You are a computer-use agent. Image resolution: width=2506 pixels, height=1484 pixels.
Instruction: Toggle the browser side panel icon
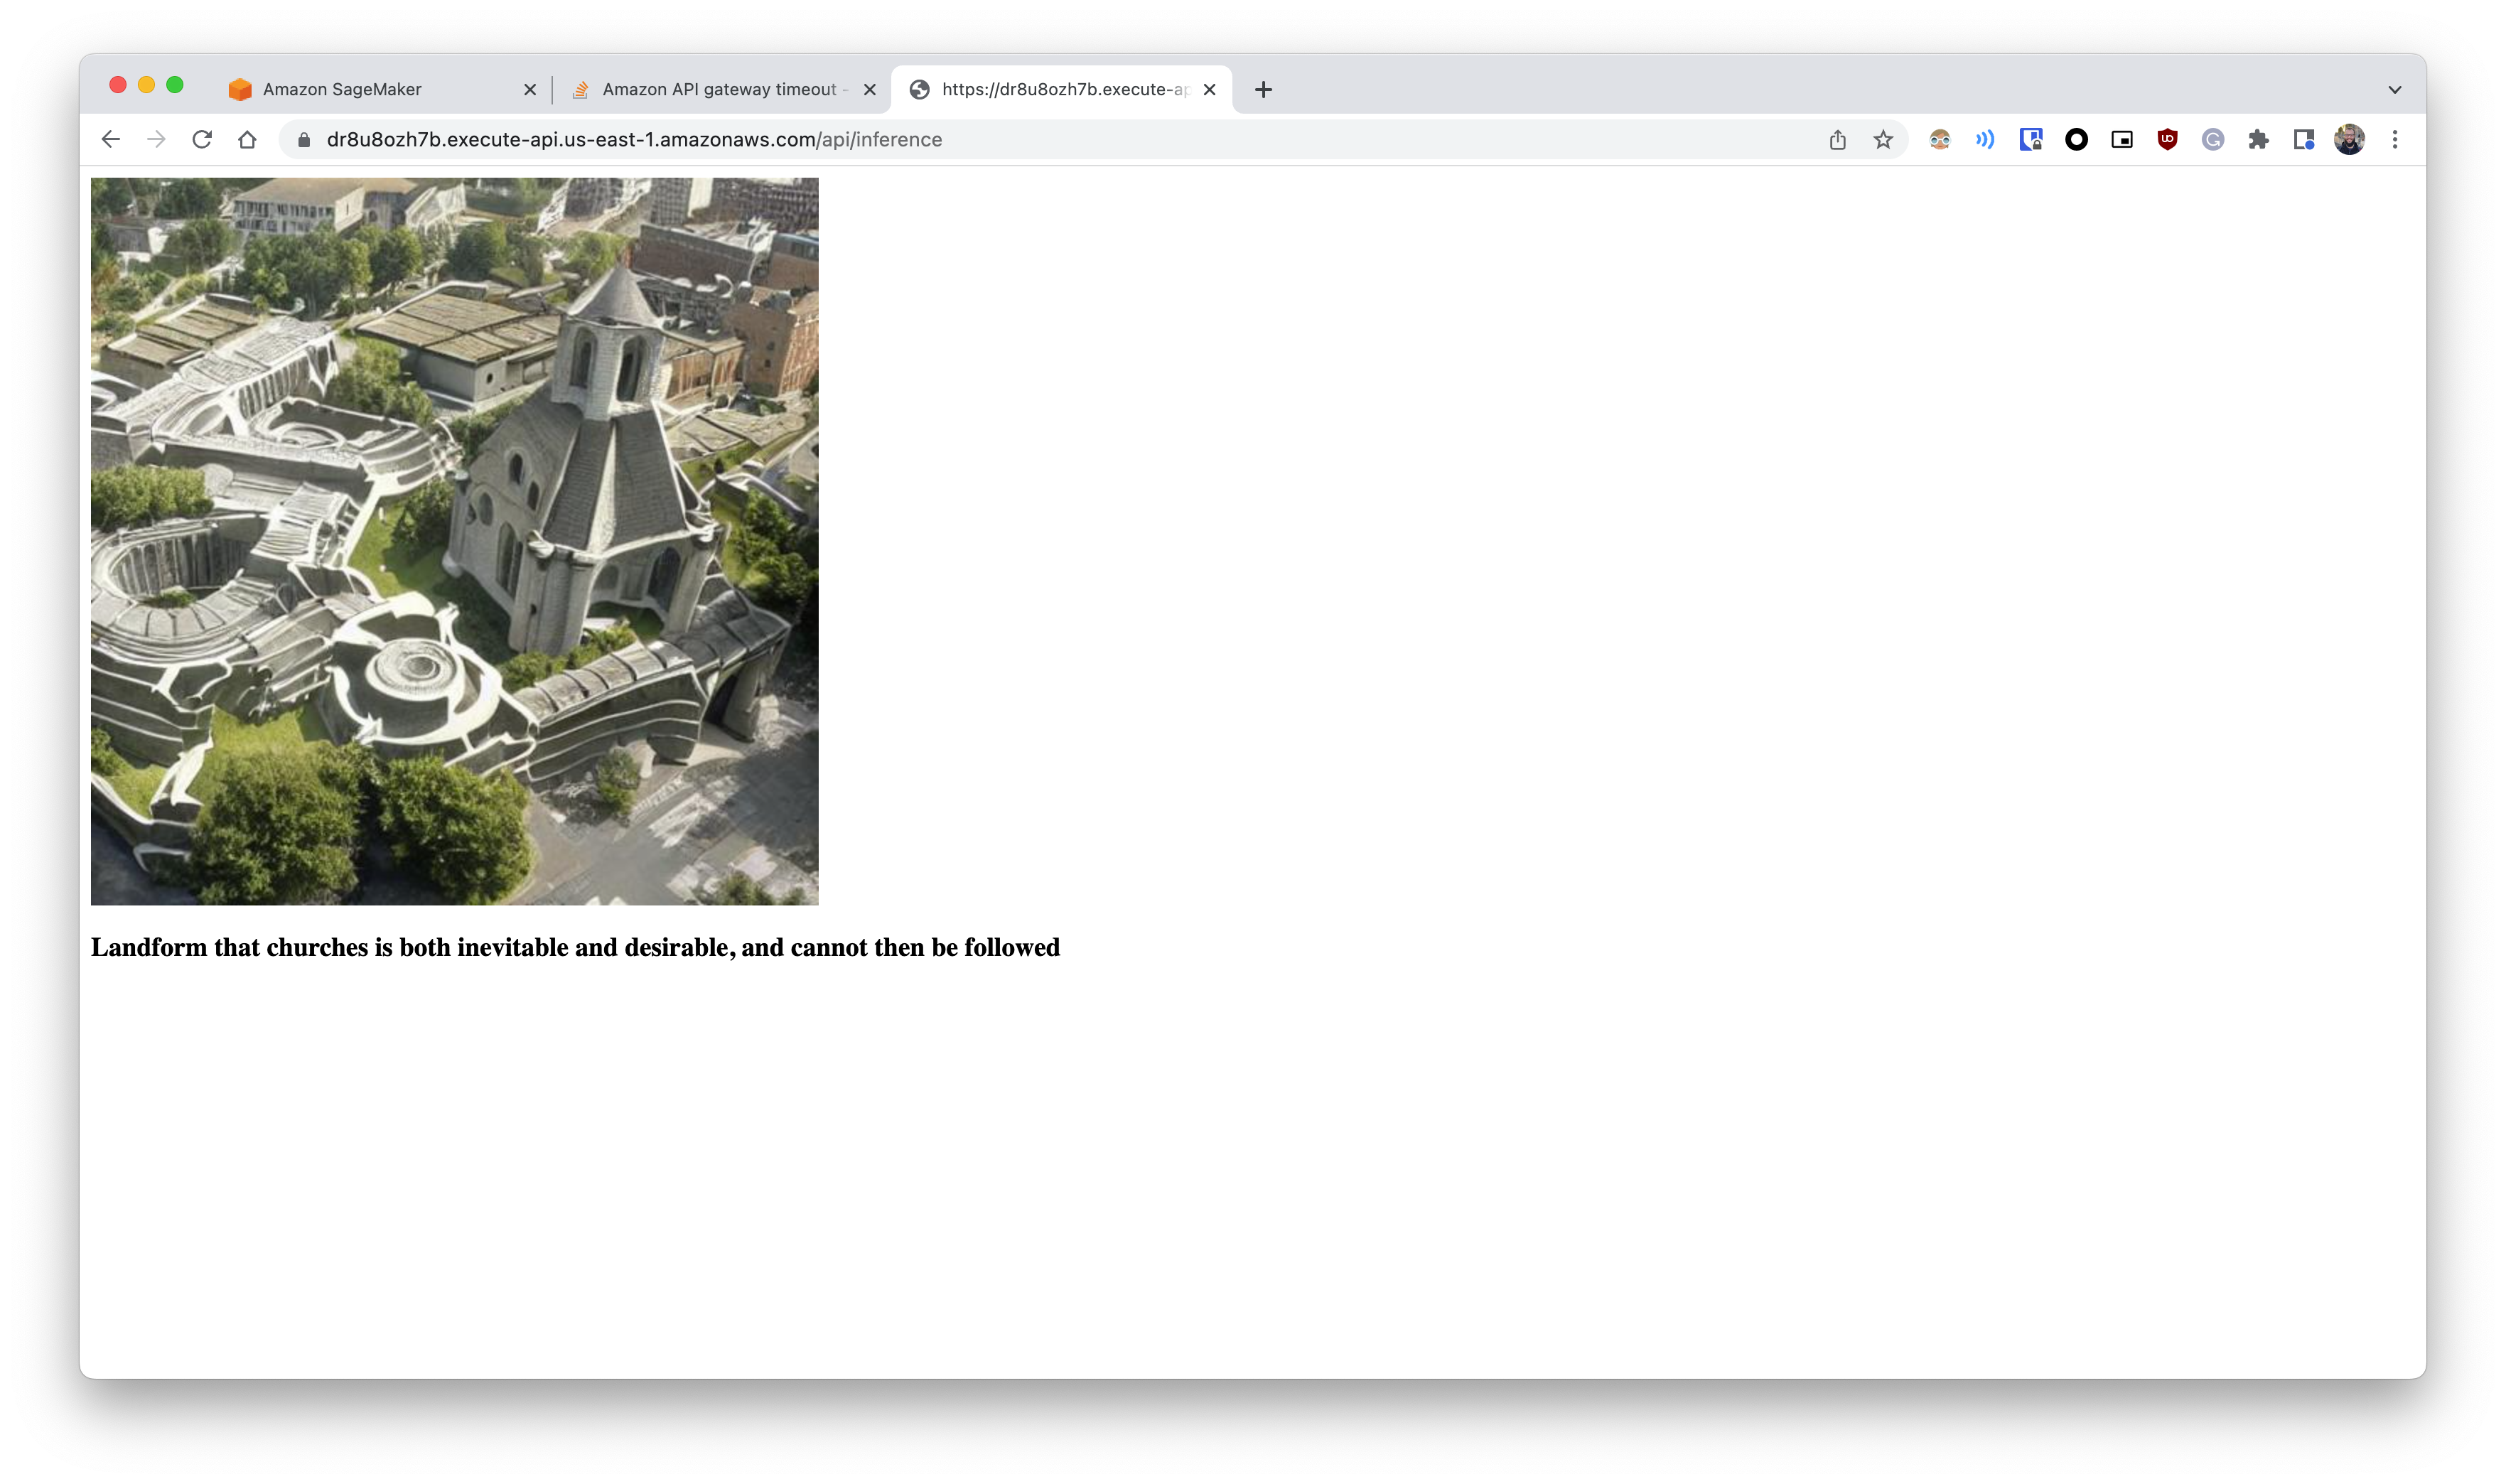point(2303,140)
